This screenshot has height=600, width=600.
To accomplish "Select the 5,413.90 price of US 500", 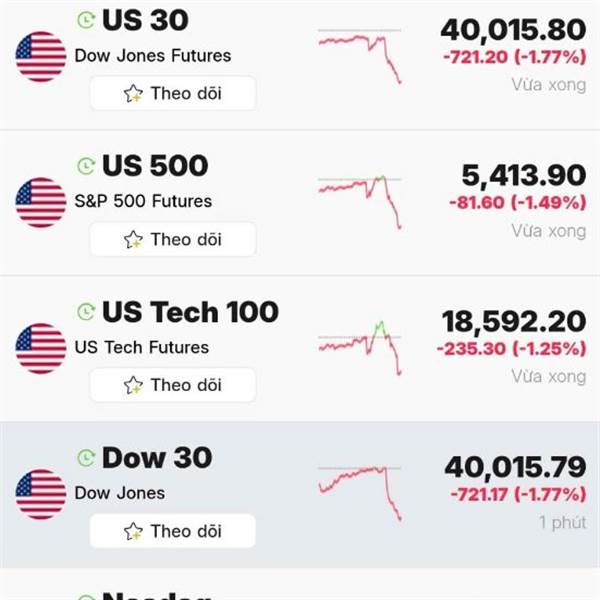I will point(523,176).
